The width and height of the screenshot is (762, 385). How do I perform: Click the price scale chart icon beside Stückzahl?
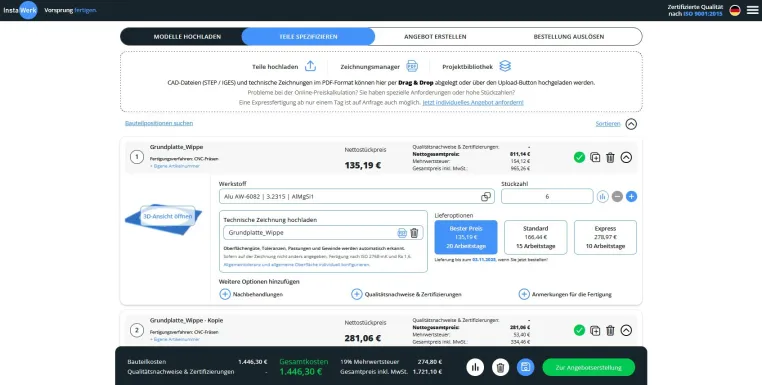(603, 196)
